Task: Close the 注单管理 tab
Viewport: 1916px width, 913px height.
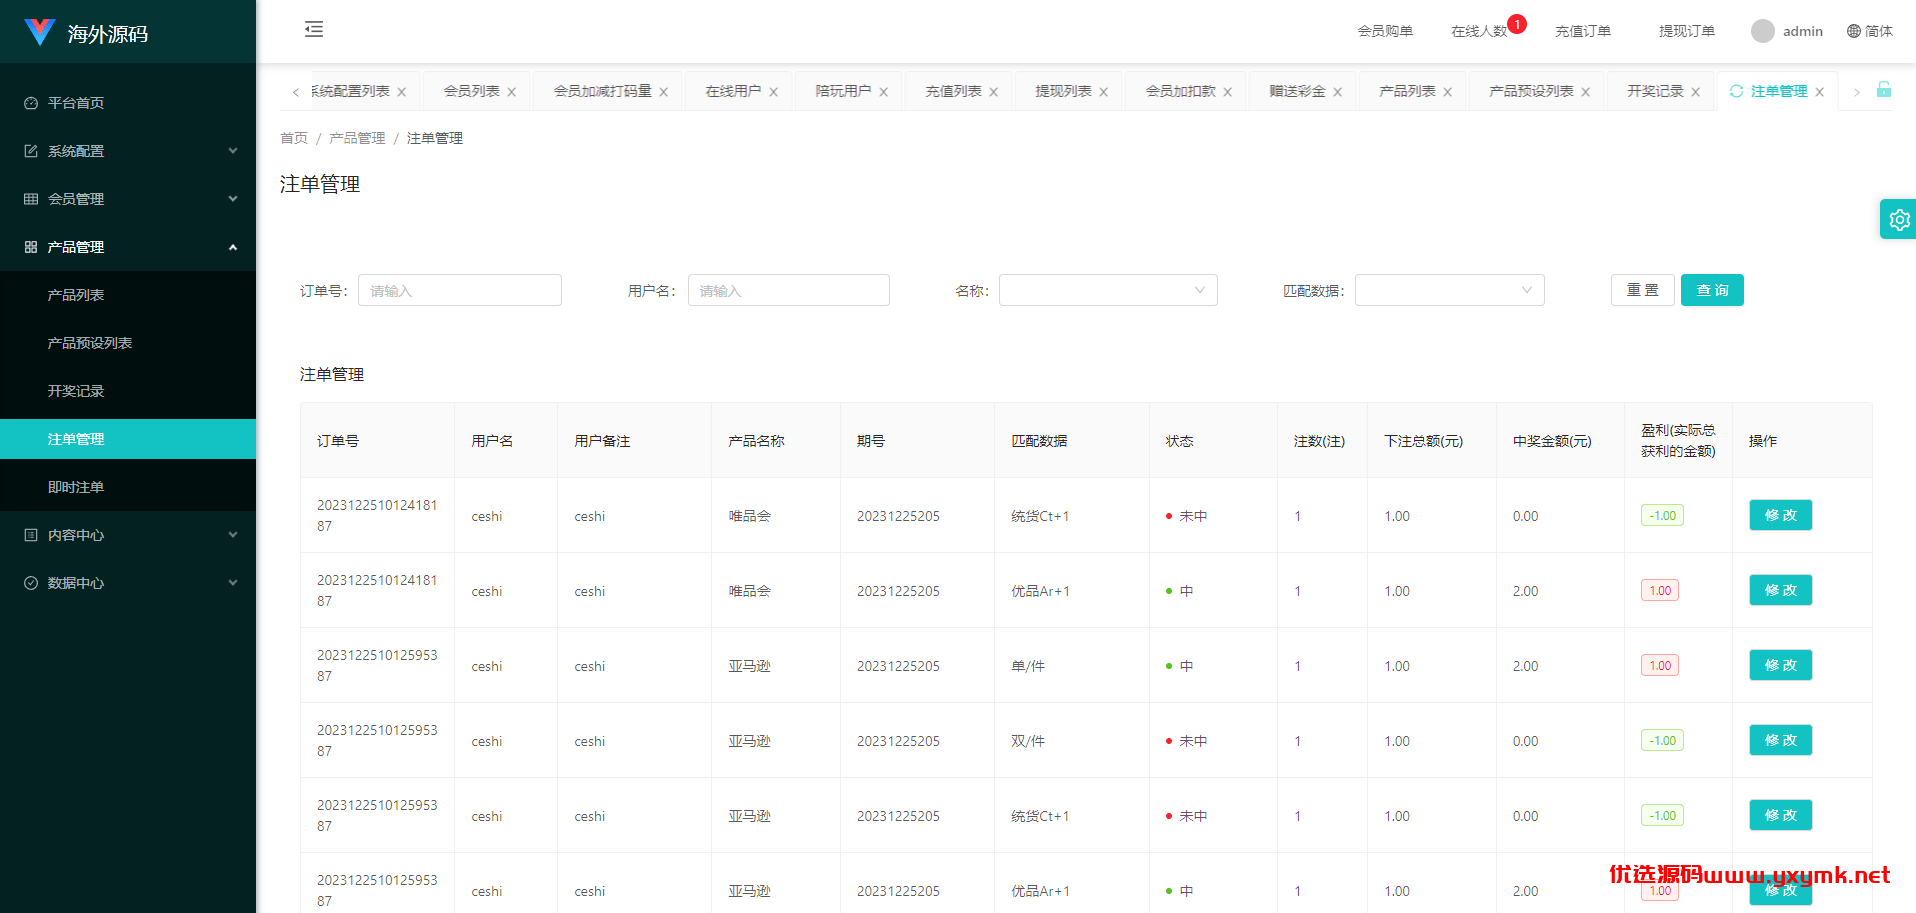Action: coord(1820,92)
